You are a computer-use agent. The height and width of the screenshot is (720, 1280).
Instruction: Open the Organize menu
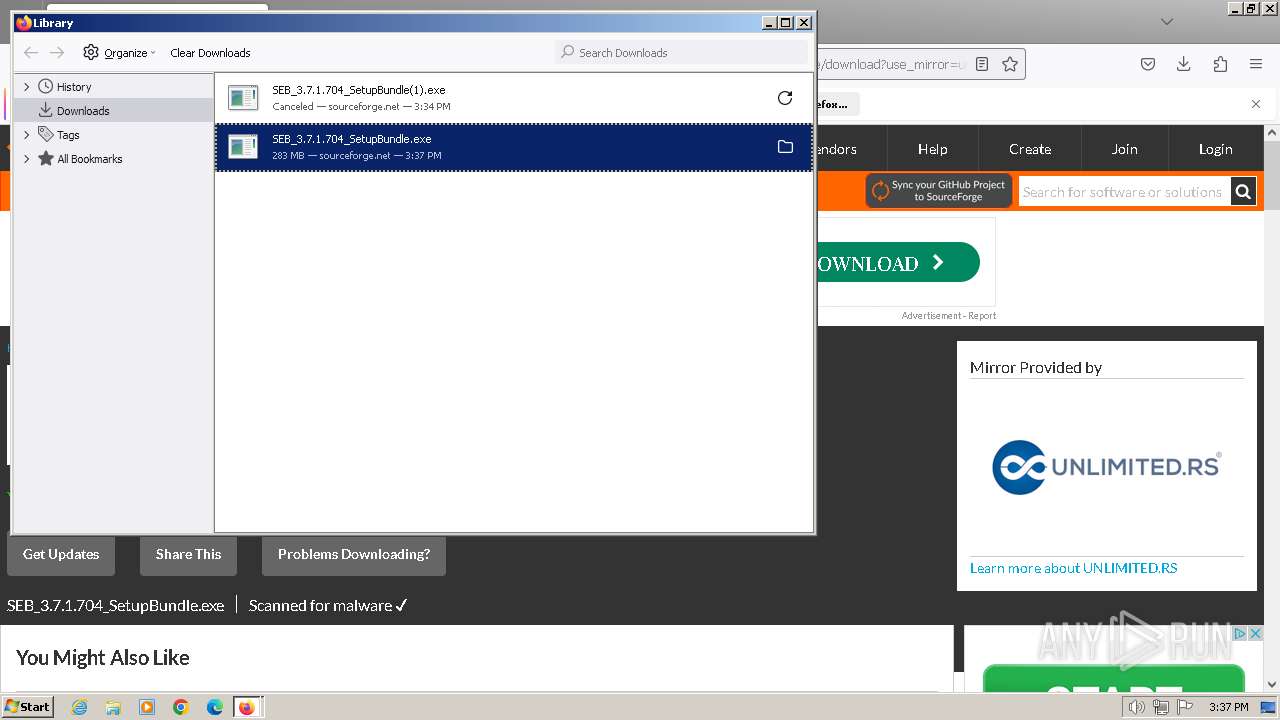(x=120, y=53)
